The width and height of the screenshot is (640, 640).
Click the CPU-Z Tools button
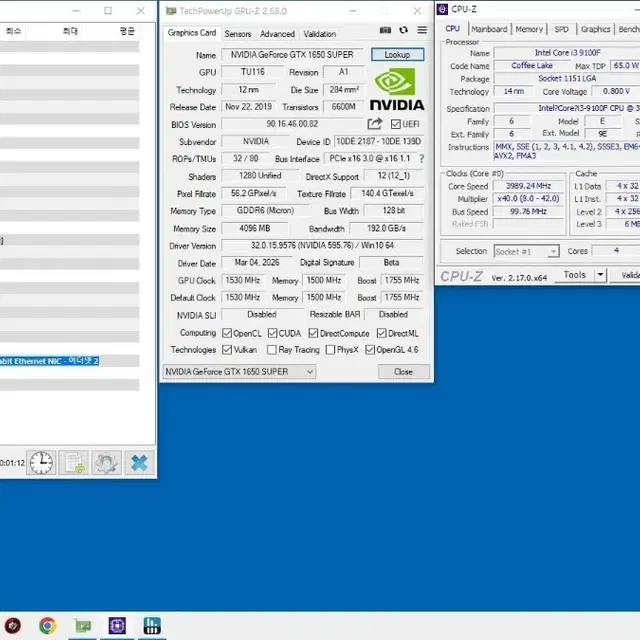click(x=575, y=275)
